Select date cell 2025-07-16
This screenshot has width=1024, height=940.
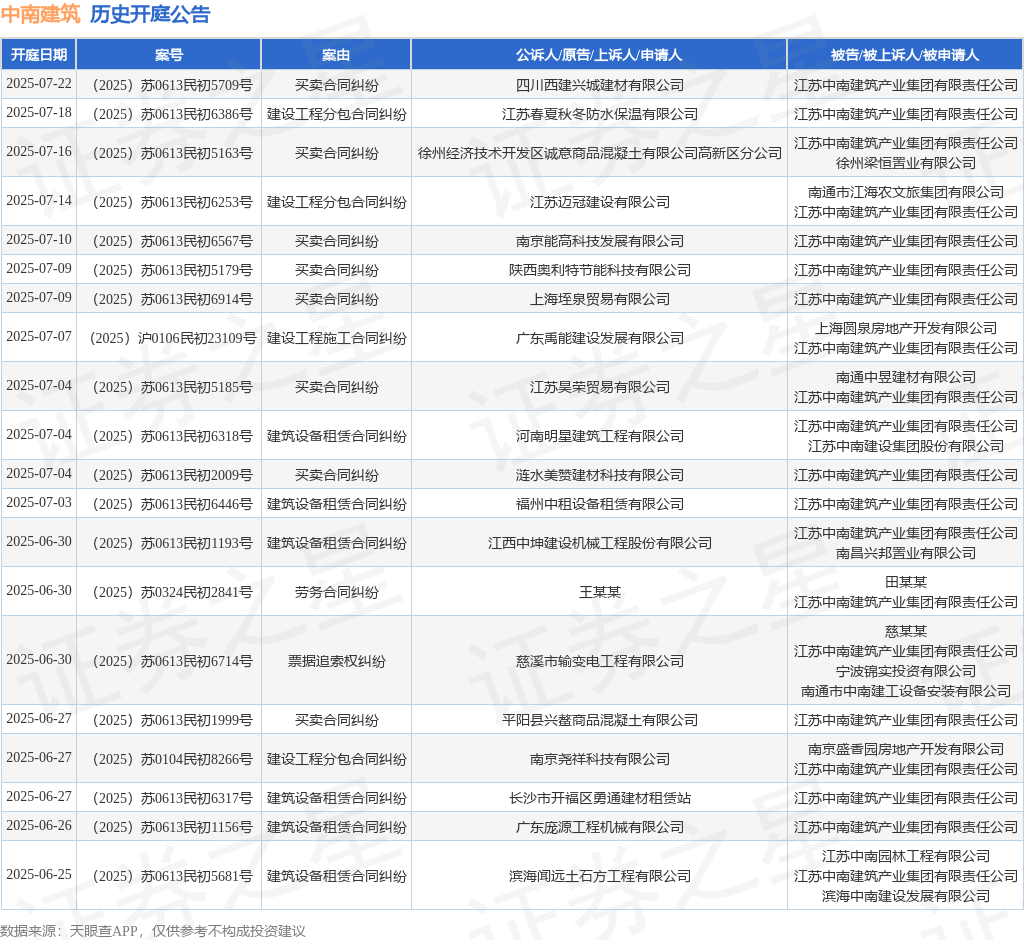39,152
